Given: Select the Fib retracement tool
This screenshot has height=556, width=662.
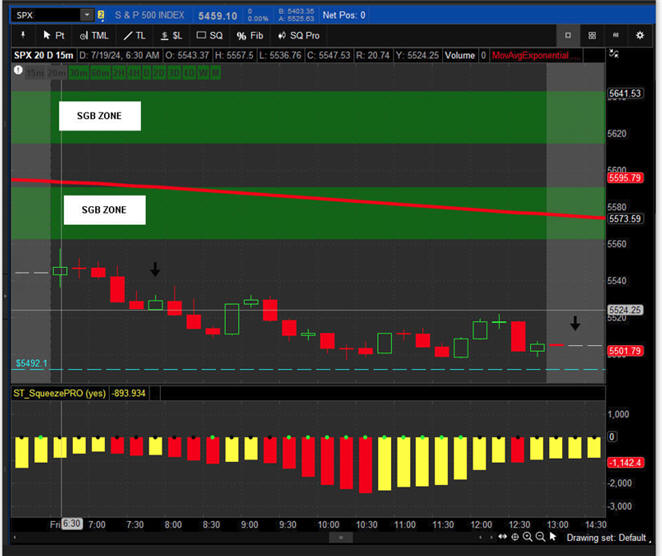Looking at the screenshot, I should coord(248,35).
